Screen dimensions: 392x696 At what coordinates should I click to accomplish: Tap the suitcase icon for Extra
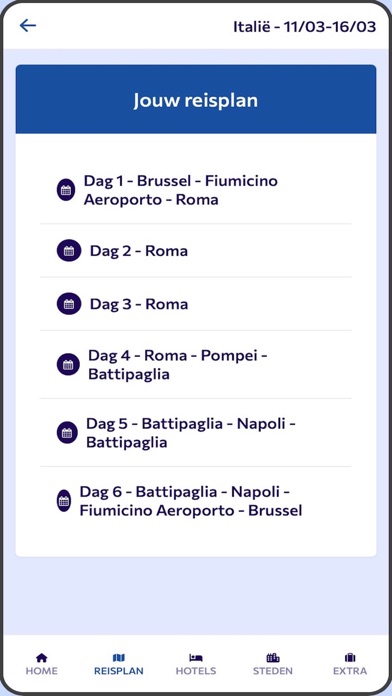click(x=350, y=658)
